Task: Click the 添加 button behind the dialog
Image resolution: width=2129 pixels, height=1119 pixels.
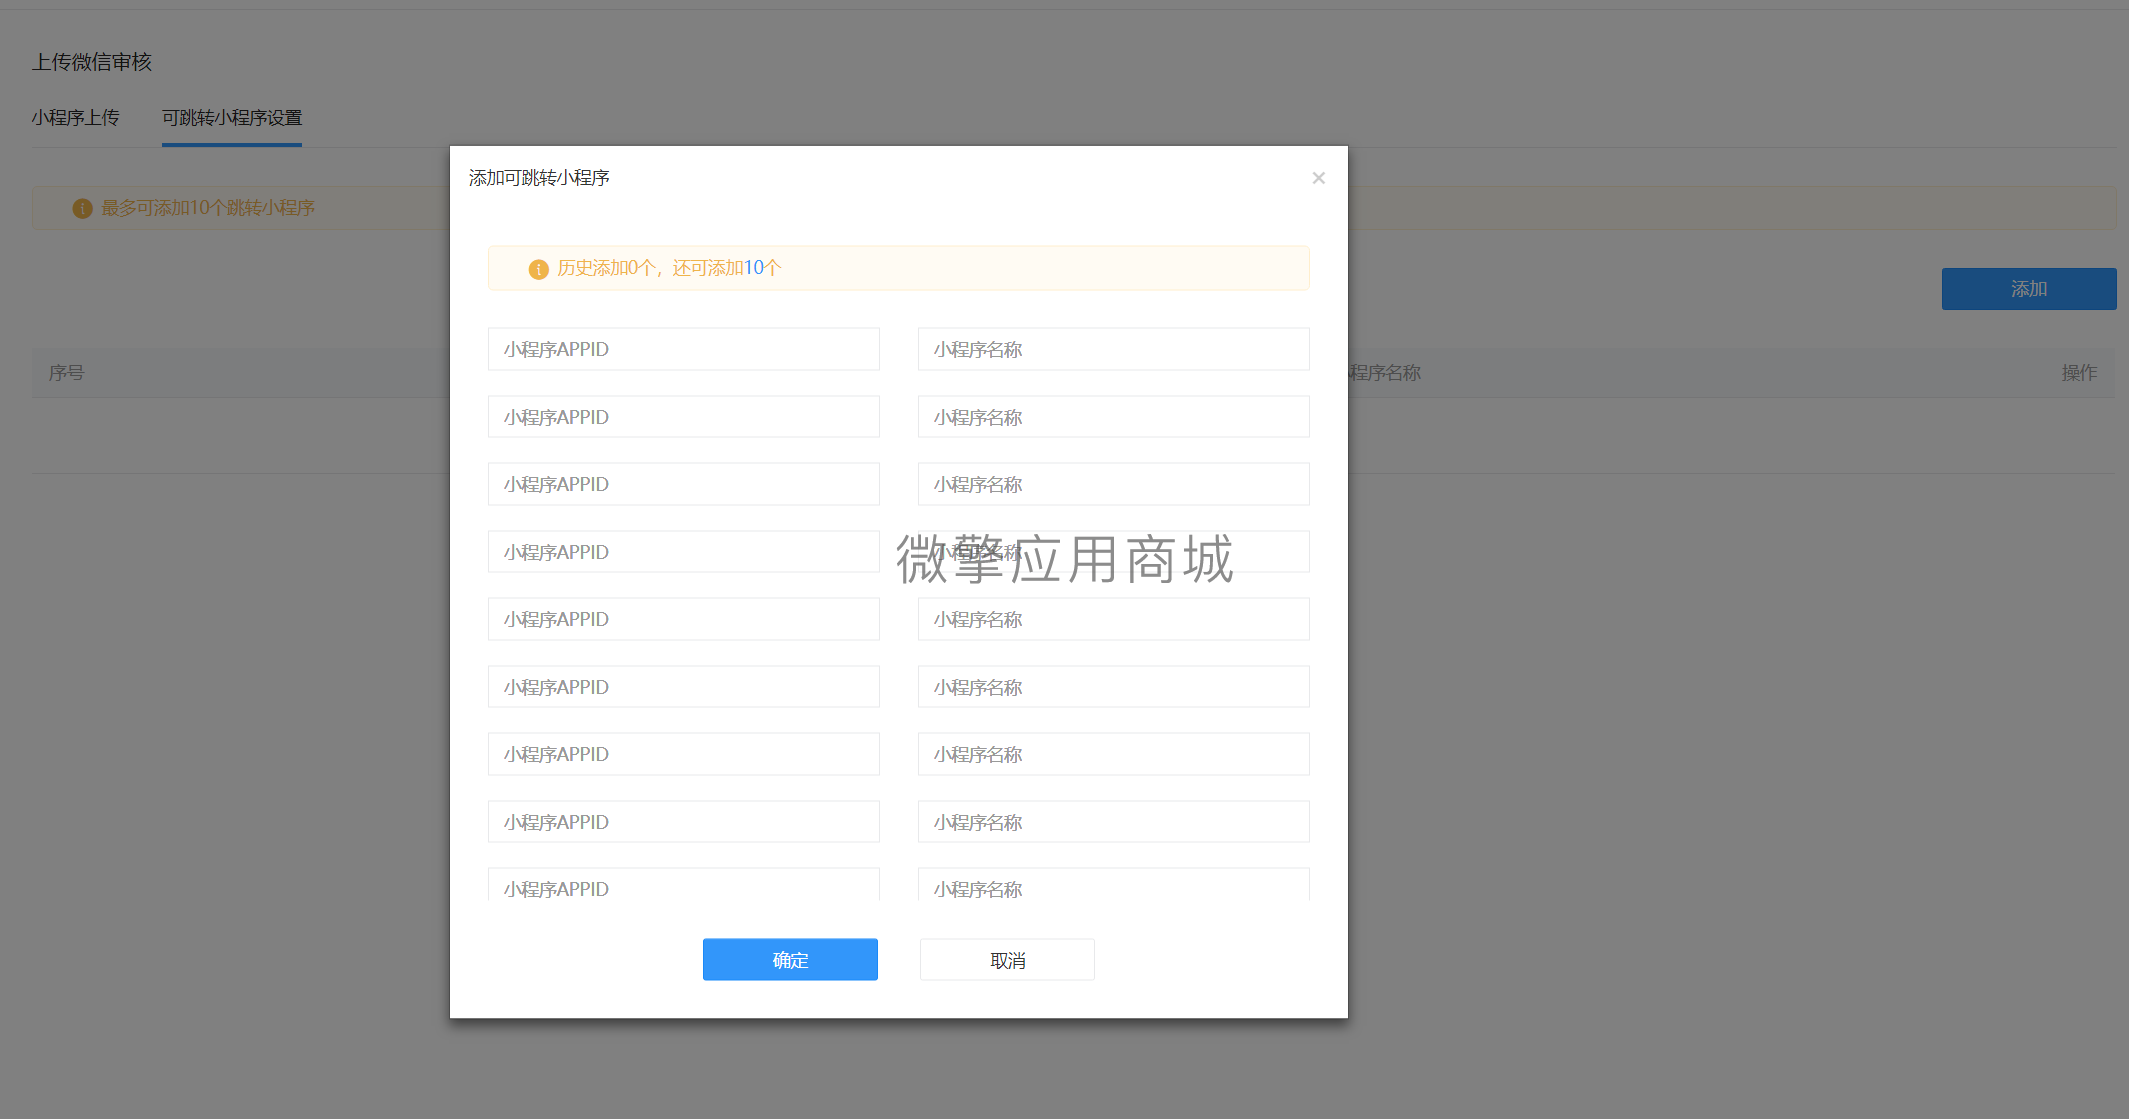Action: 2029,289
